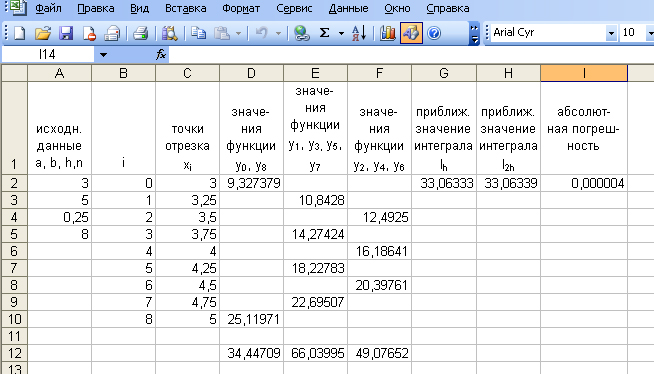Click the Excel document icon before Файл
The image size is (654, 374).
(x=18, y=8)
